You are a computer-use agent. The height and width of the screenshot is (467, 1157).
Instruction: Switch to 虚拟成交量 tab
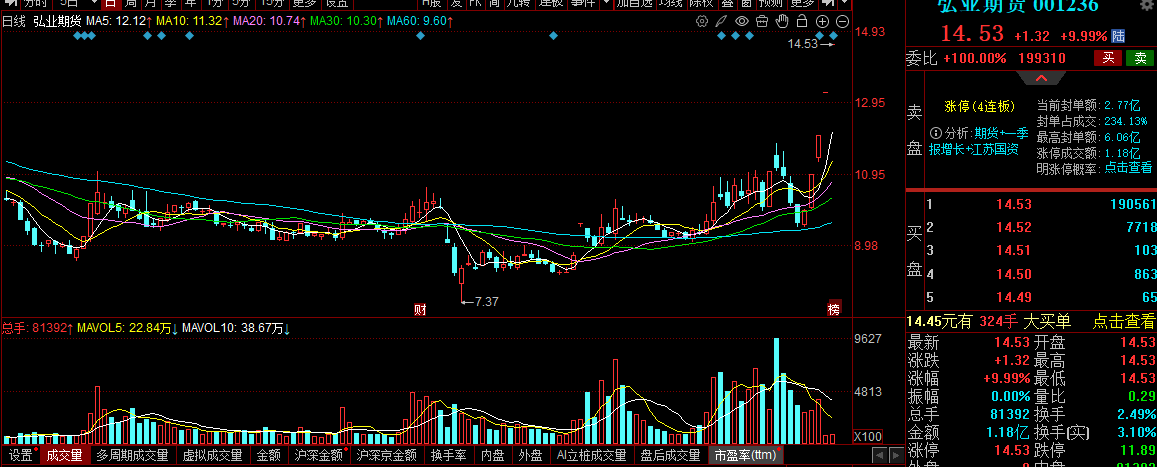213,455
